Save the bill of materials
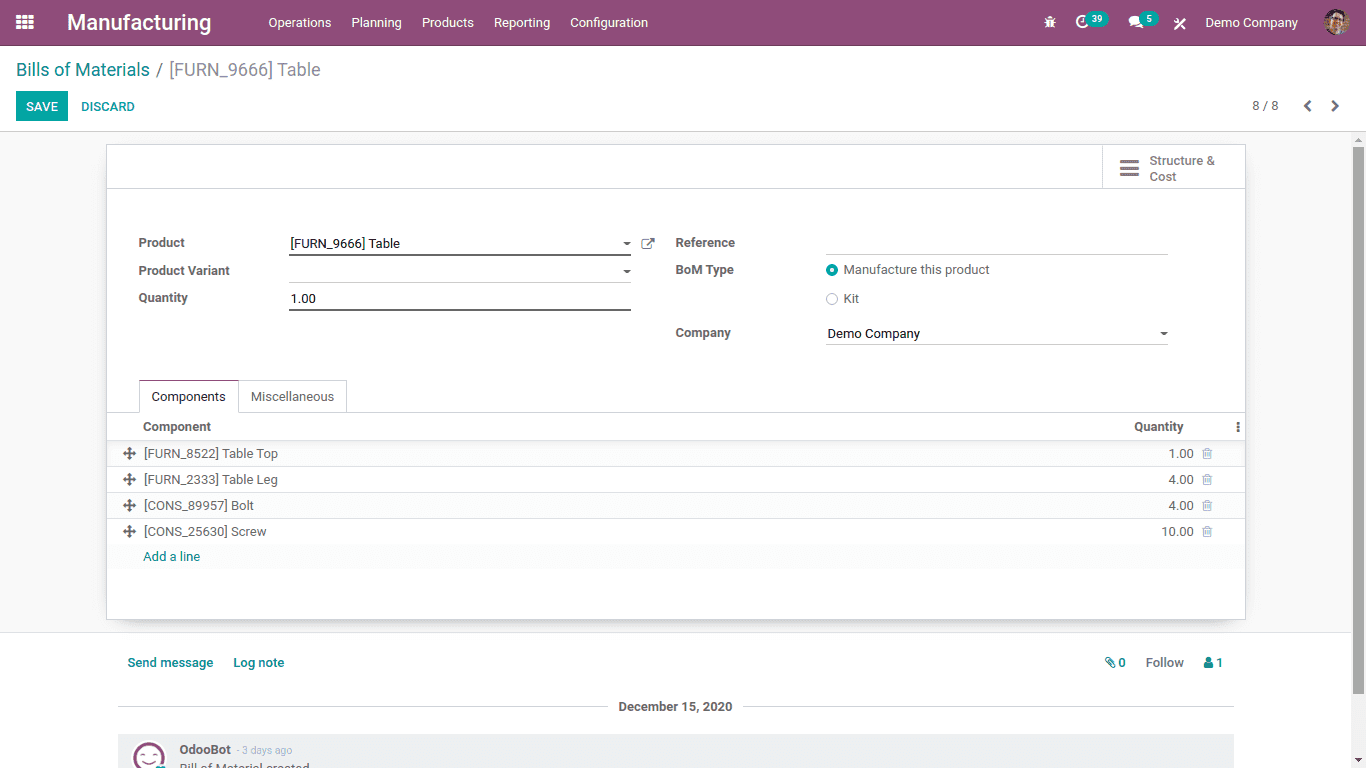 pyautogui.click(x=42, y=106)
